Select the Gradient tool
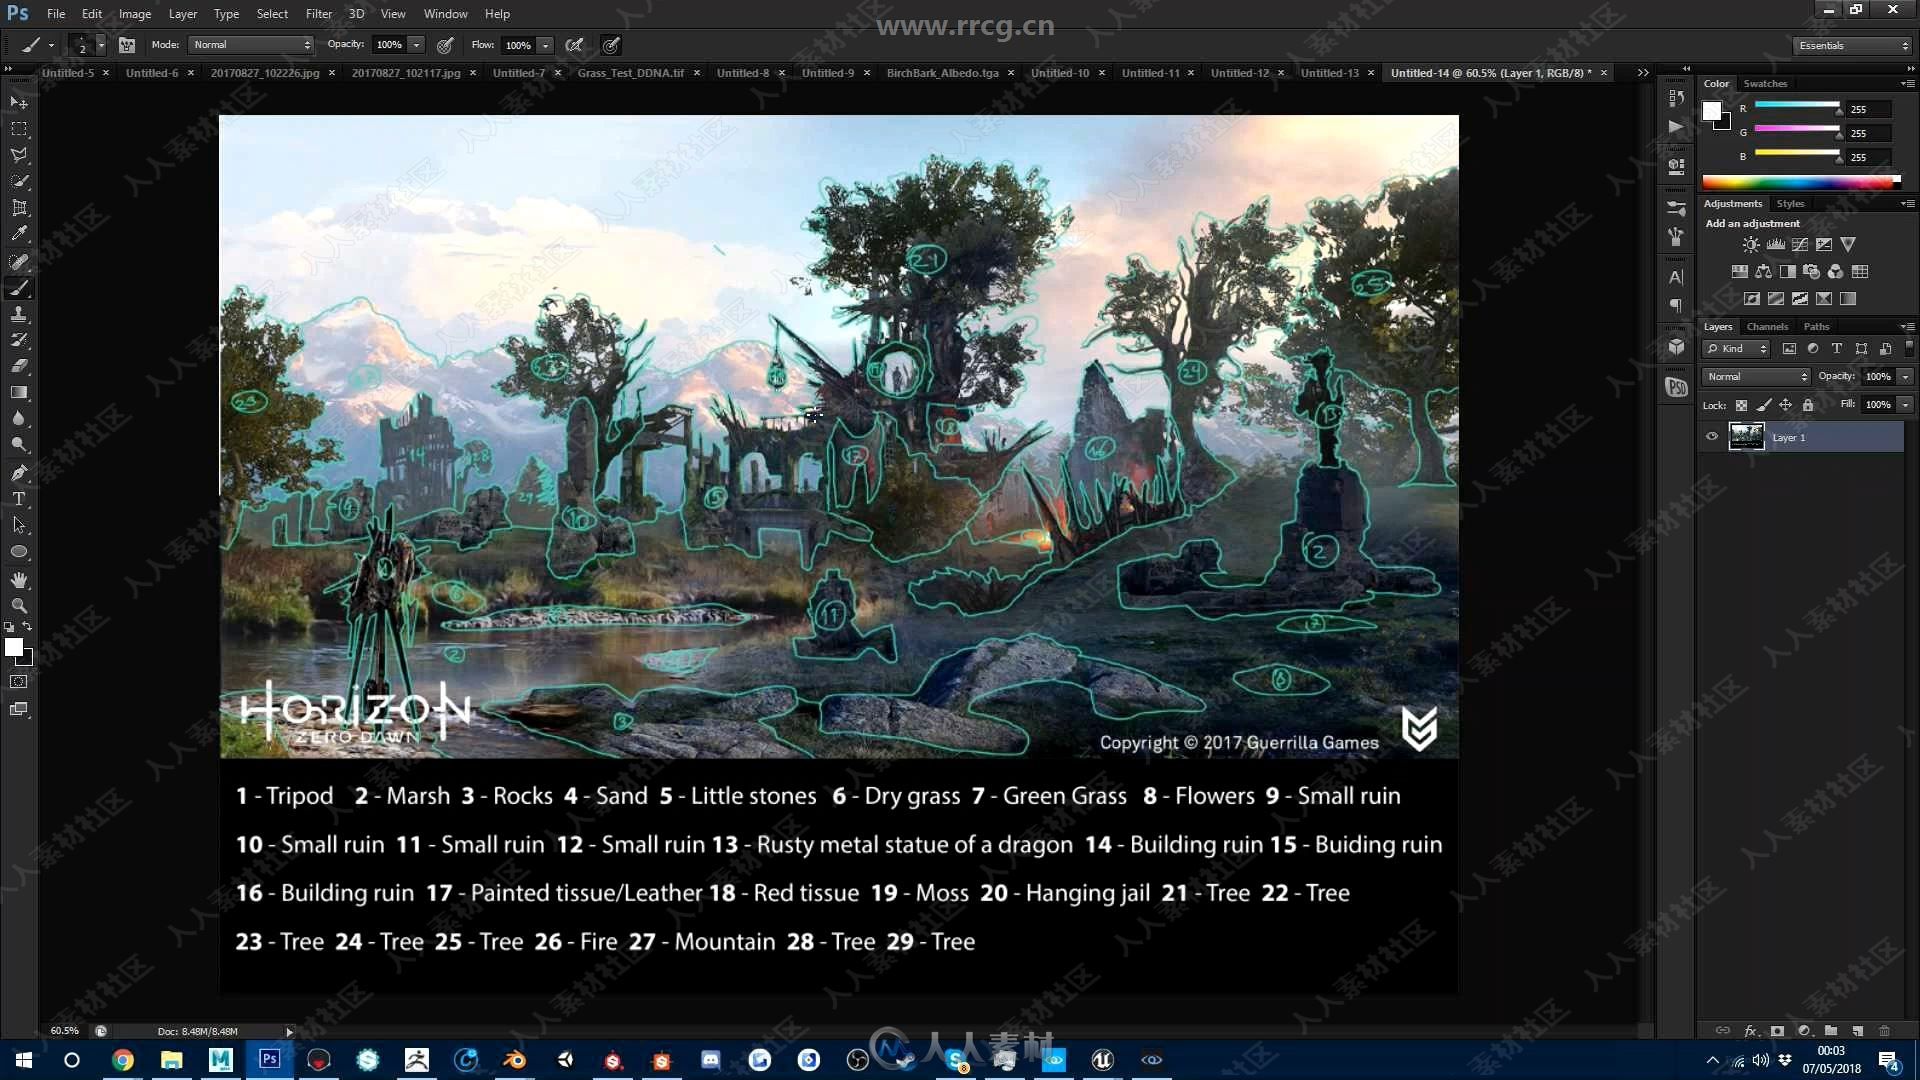 (19, 392)
